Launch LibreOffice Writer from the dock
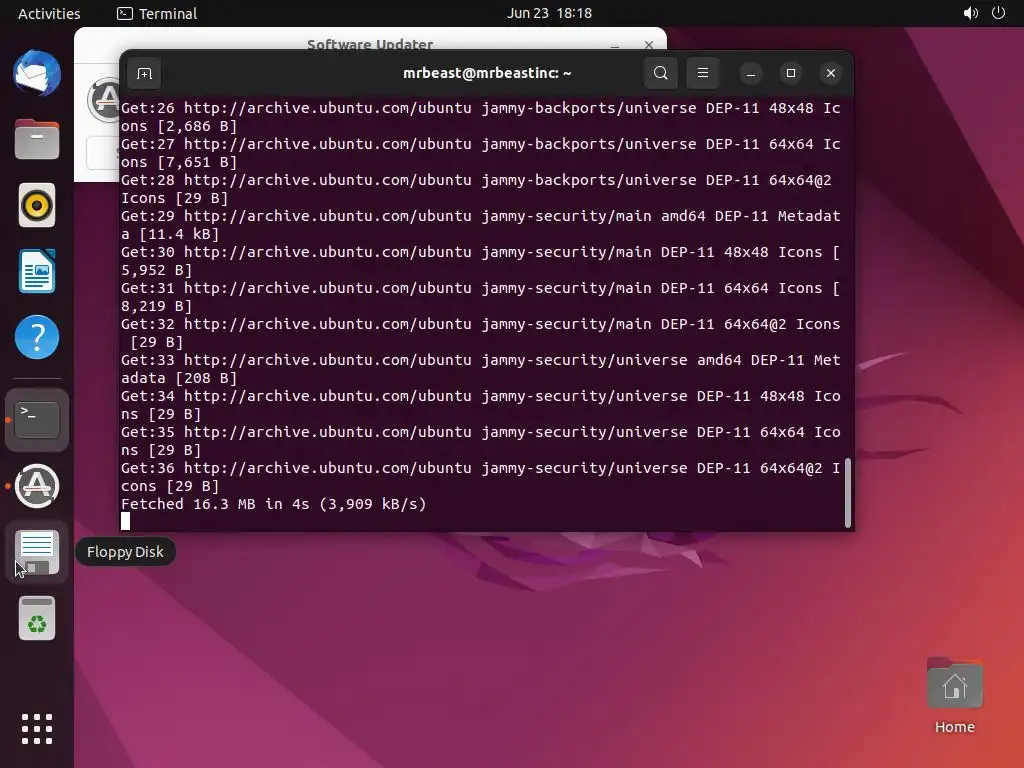Image resolution: width=1024 pixels, height=768 pixels. pyautogui.click(x=37, y=271)
